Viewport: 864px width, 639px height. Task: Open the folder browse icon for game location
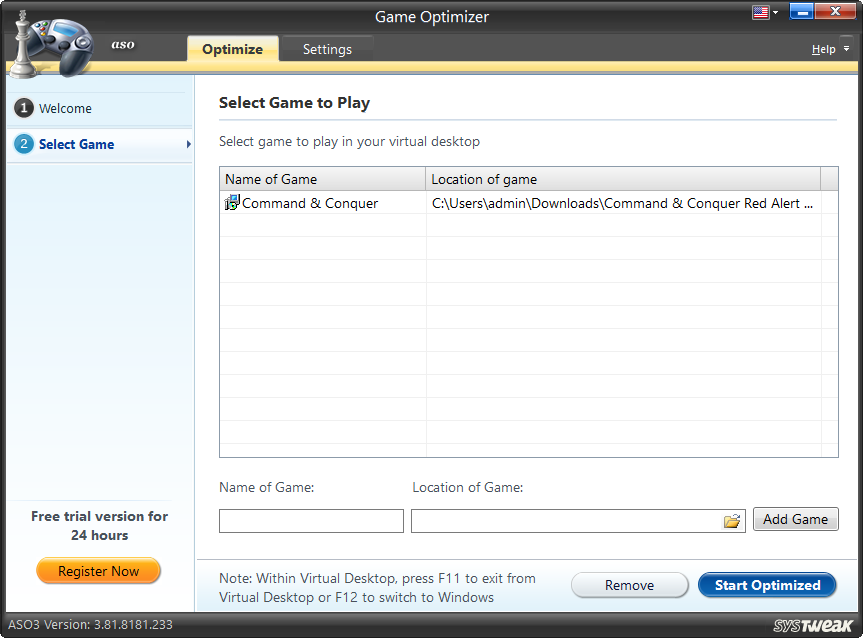pos(732,519)
